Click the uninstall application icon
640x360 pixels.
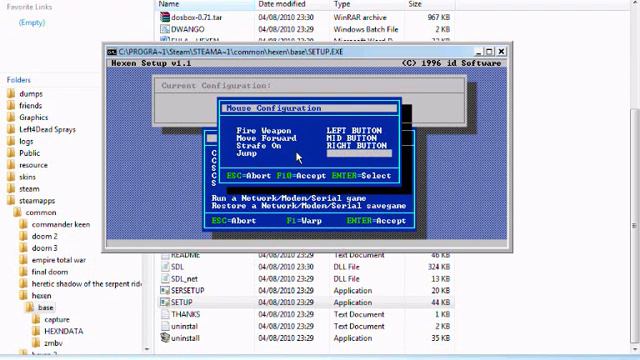(x=165, y=338)
